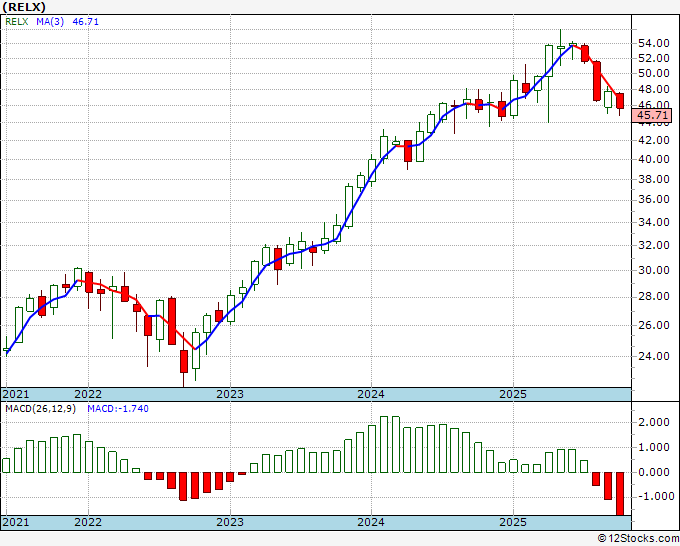Viewport: 680px width, 546px height.
Task: Click the 30.00 price axis label
Action: pos(654,270)
